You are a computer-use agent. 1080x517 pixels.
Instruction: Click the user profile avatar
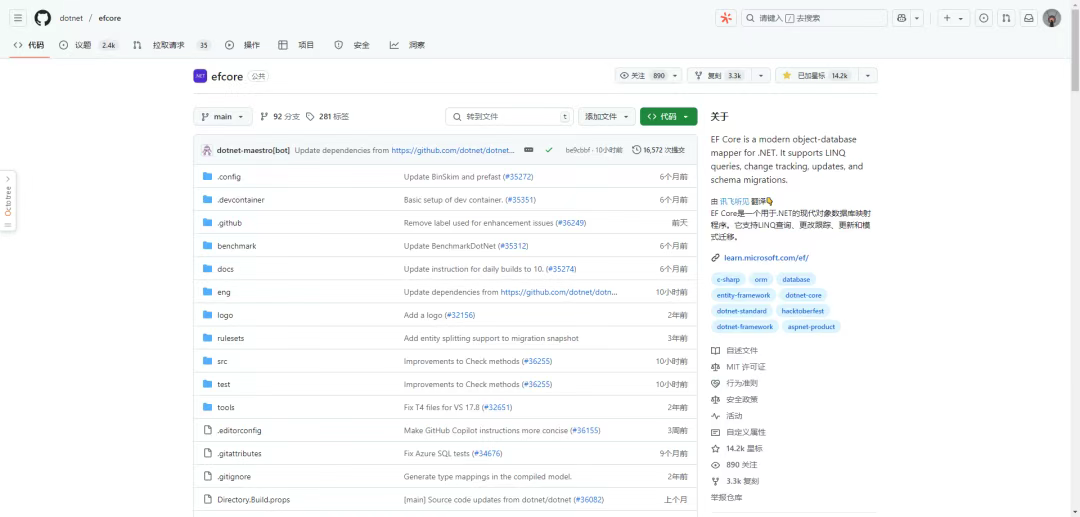[x=1052, y=18]
